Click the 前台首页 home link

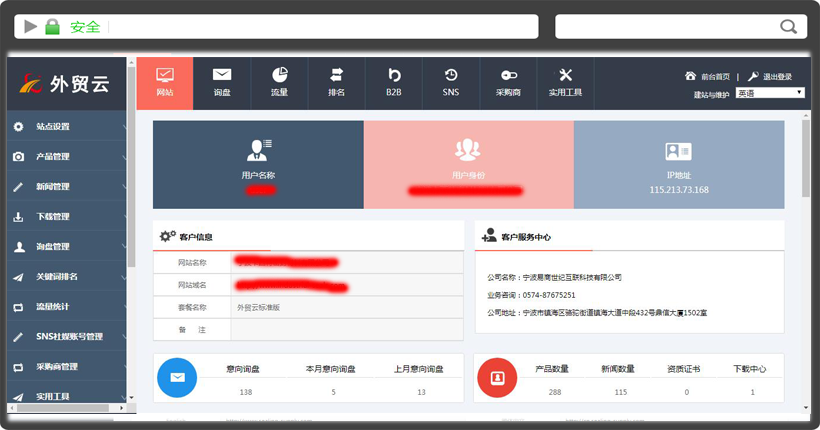coord(708,76)
